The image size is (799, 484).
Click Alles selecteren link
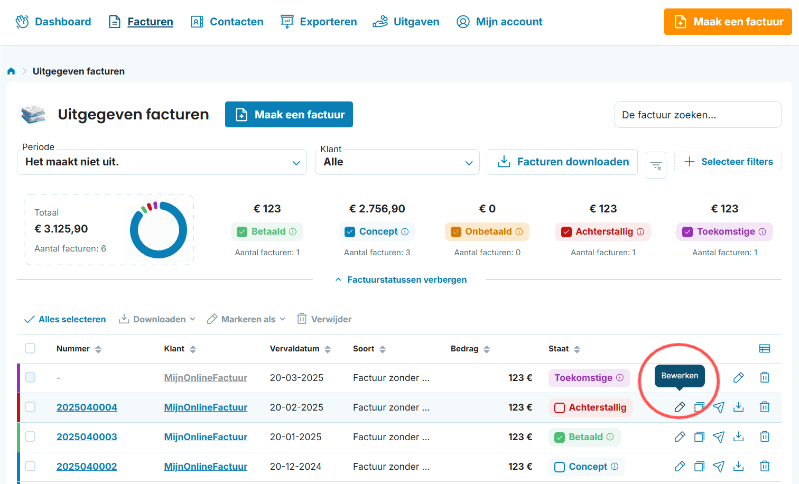click(x=65, y=319)
